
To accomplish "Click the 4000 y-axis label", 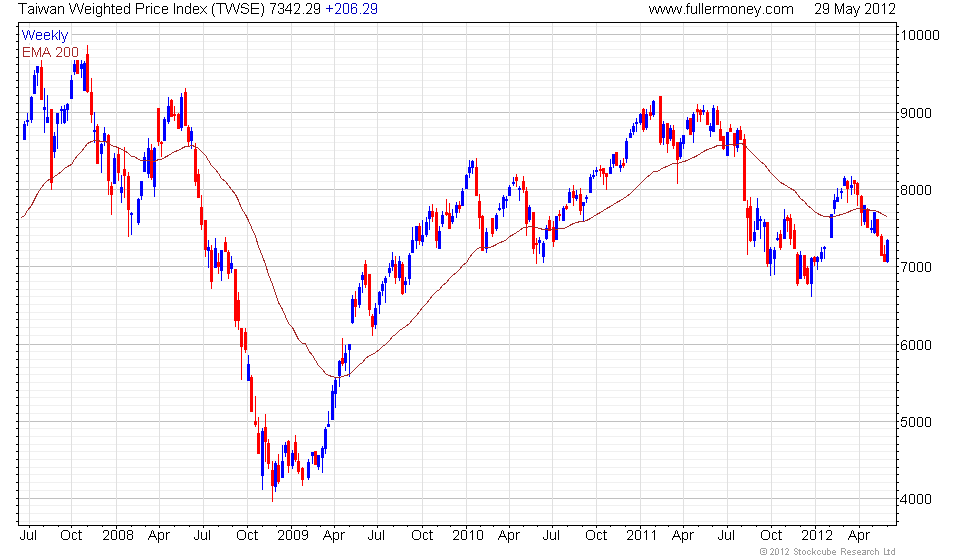I will coord(916,499).
